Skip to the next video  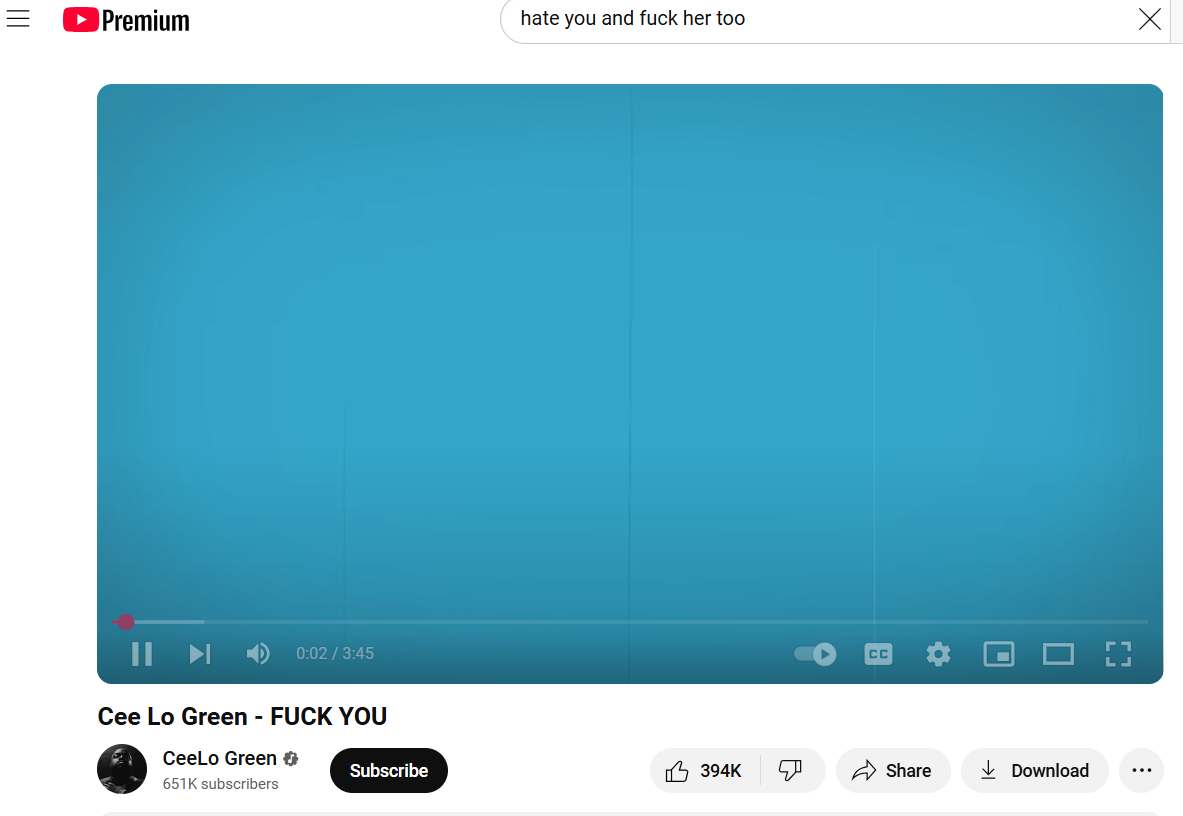point(200,654)
